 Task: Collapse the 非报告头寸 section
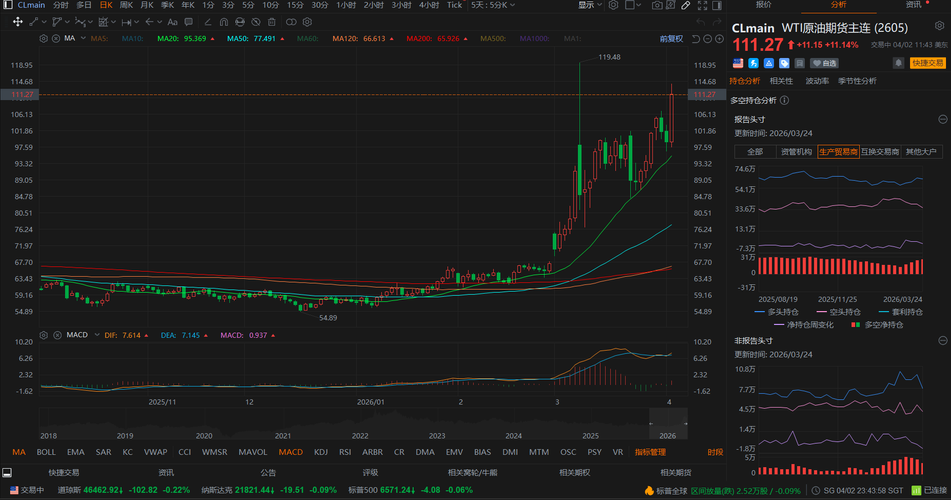click(943, 340)
